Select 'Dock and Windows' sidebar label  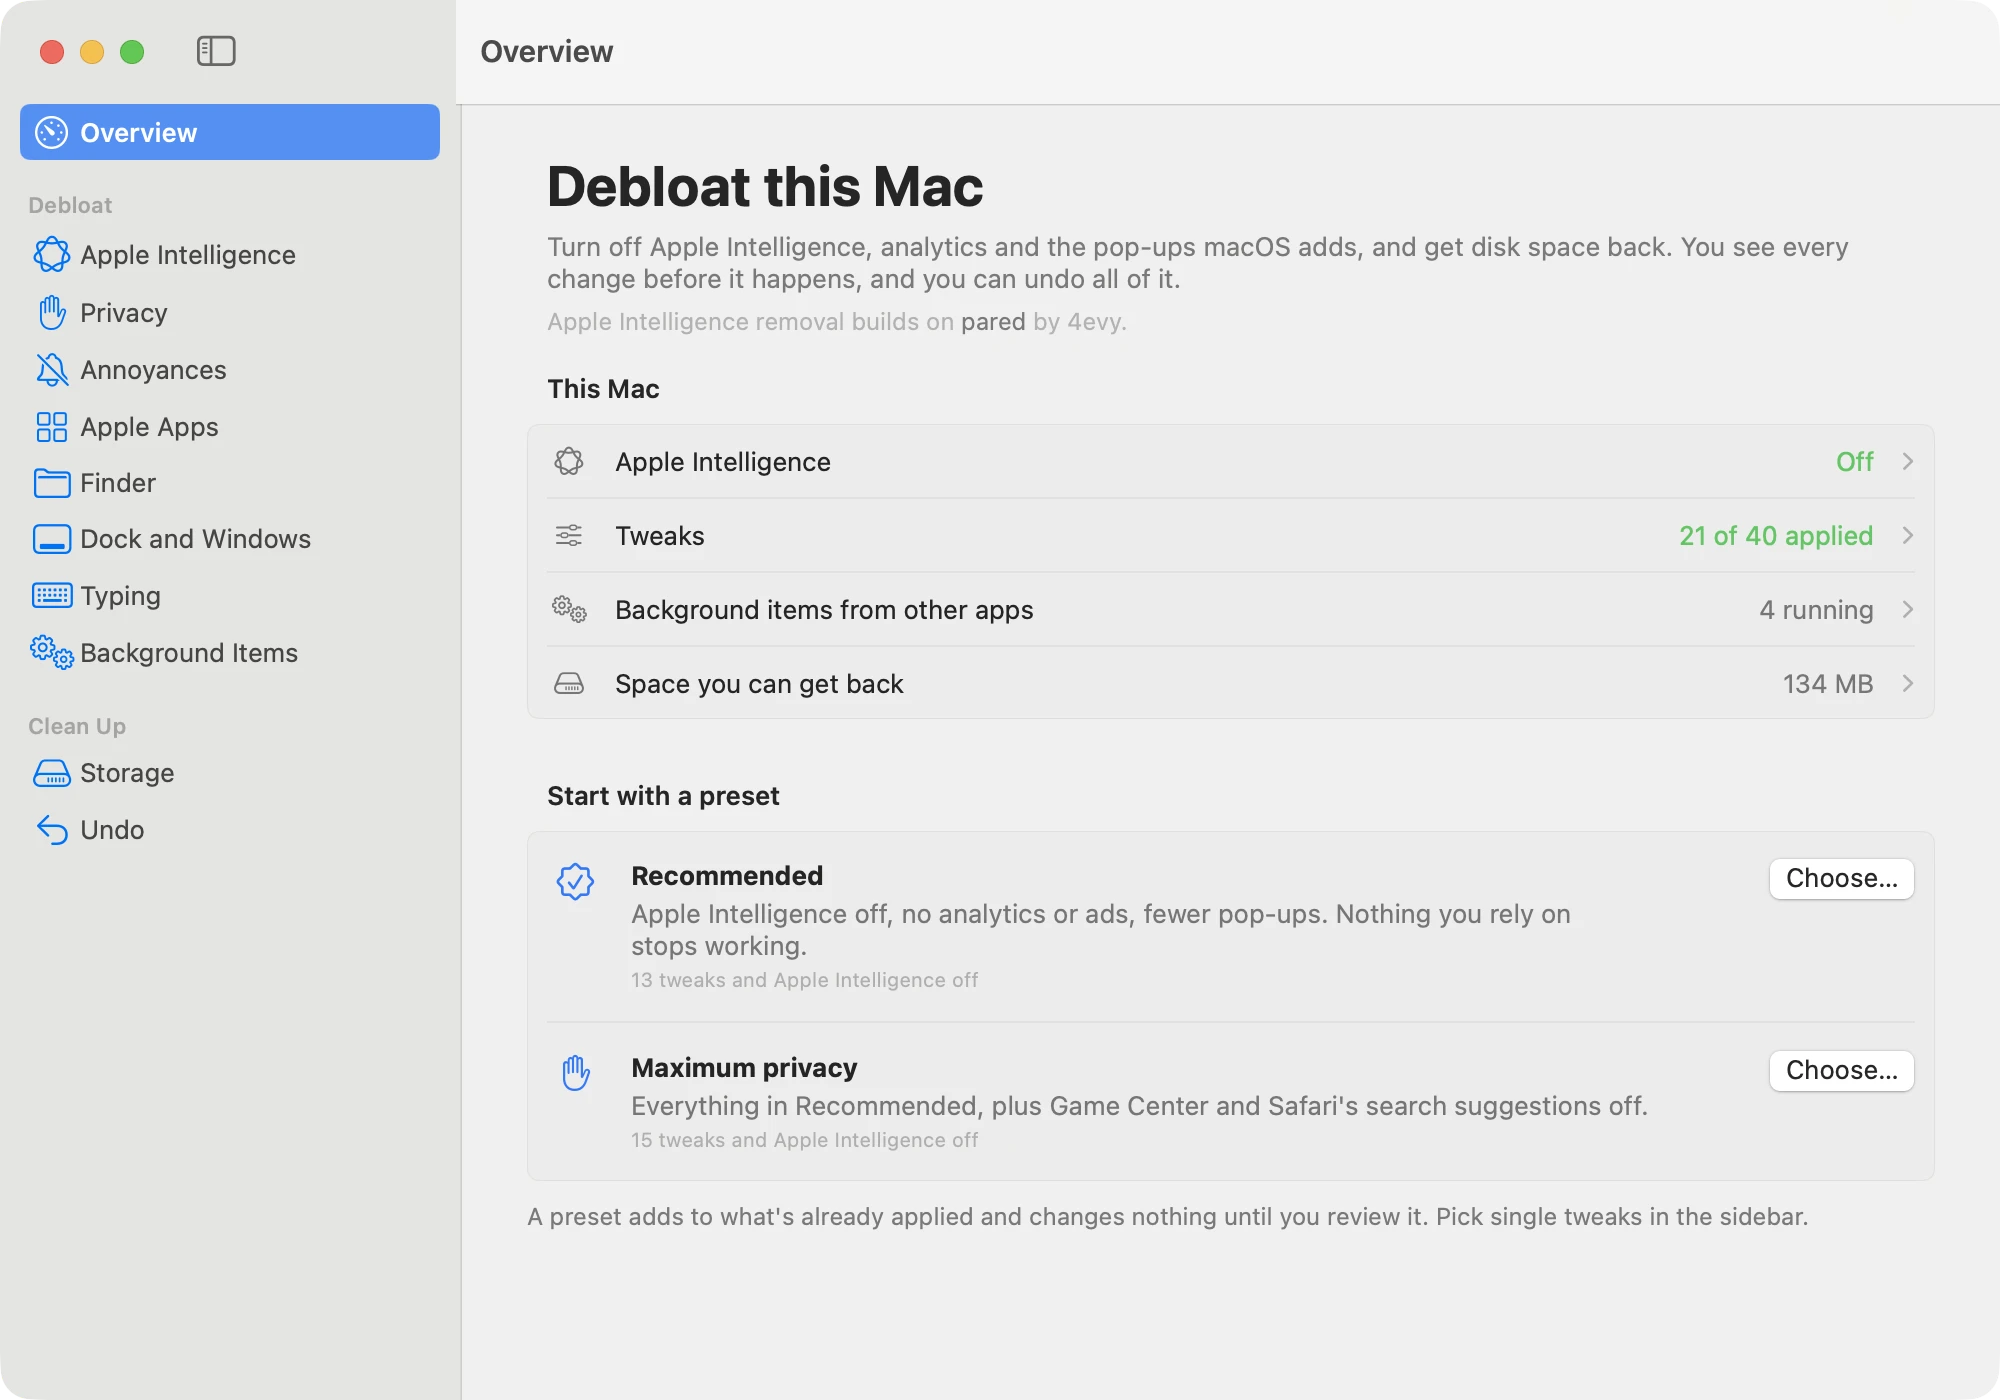(195, 539)
